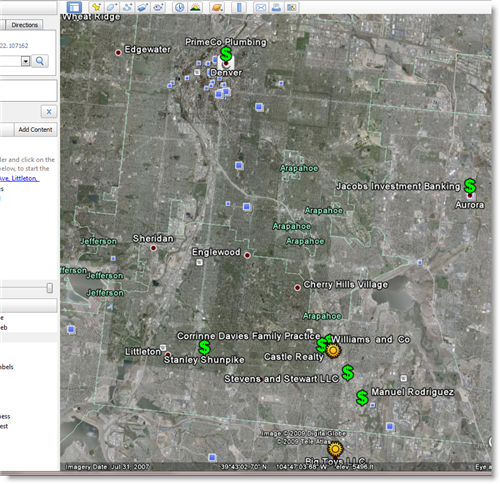The image size is (500, 484).
Task: Open the Big Toys LLC sun placemark
Action: [x=335, y=449]
